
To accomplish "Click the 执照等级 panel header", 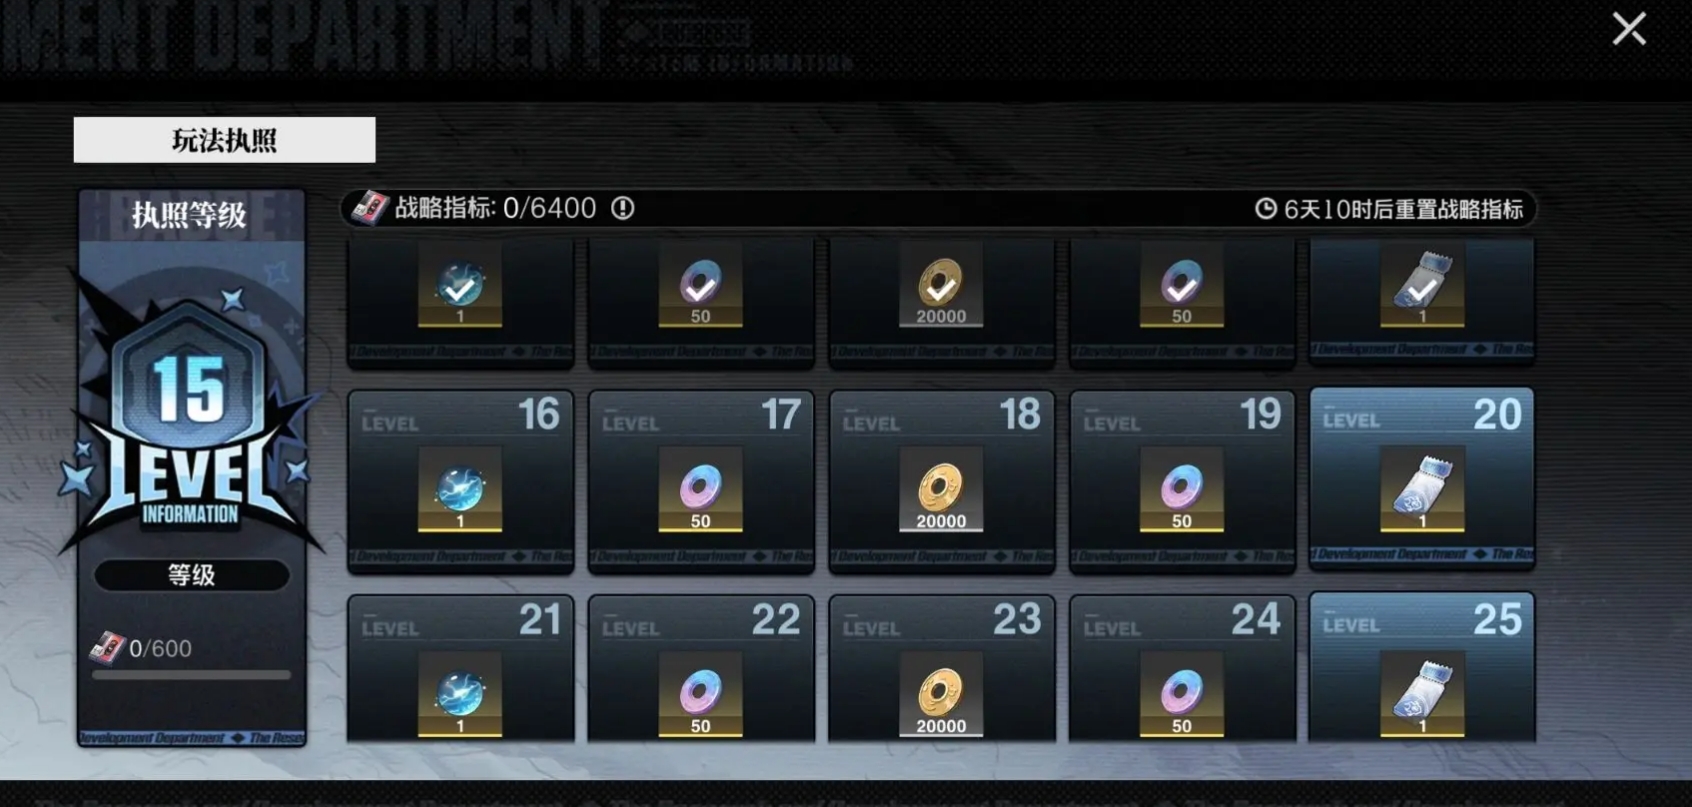I will point(190,214).
